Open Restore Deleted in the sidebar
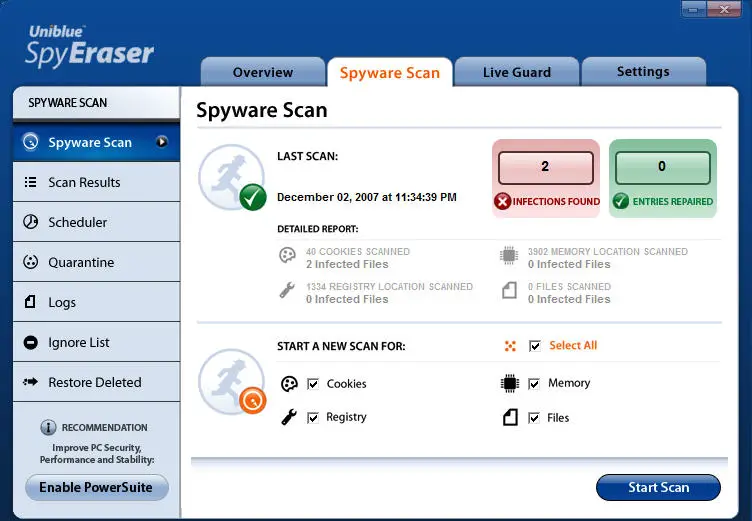 [96, 382]
